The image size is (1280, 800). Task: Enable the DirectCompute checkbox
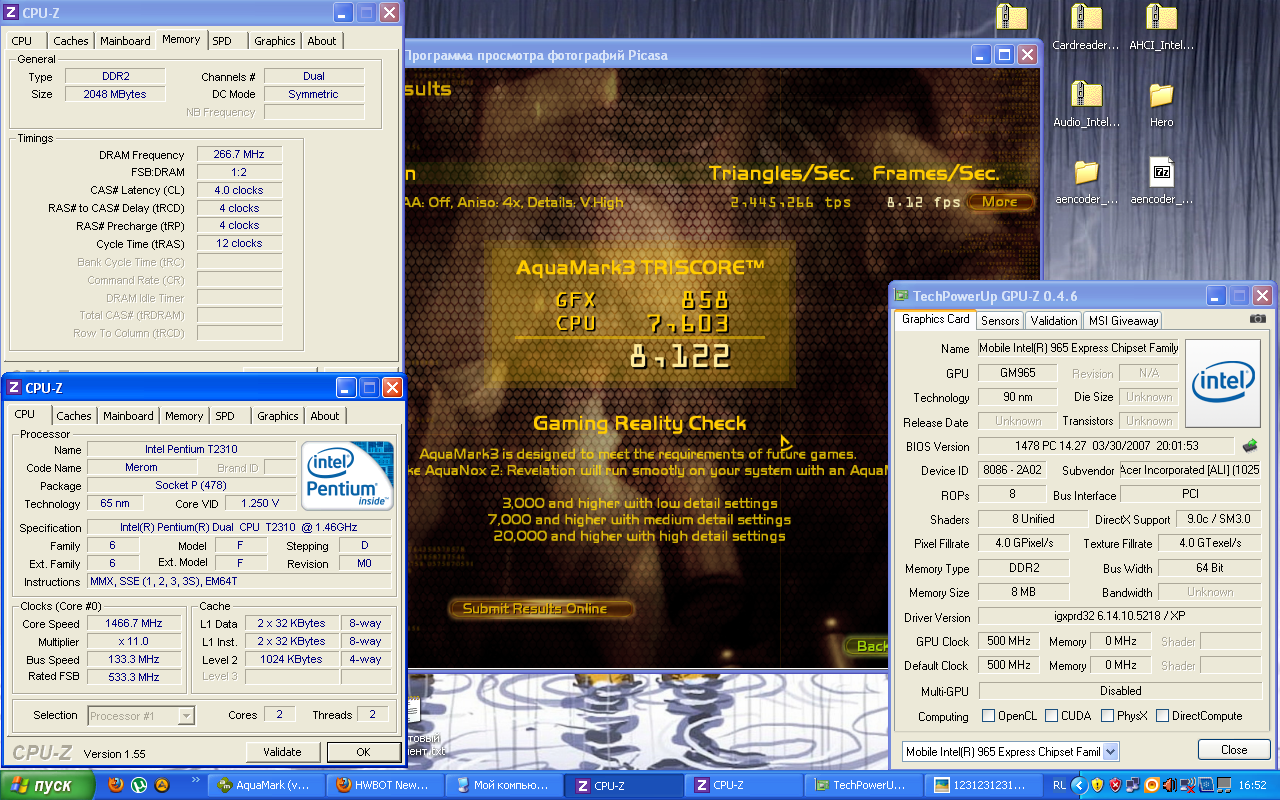1162,716
